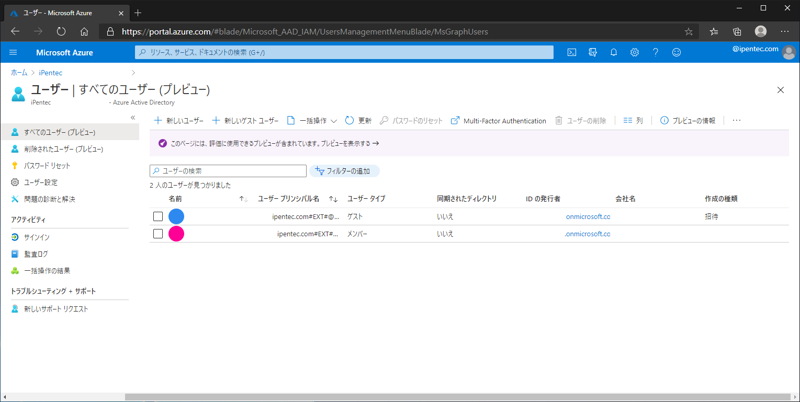The width and height of the screenshot is (800, 402).
Task: Click the 招待 cell in the guest row
Action: (711, 216)
